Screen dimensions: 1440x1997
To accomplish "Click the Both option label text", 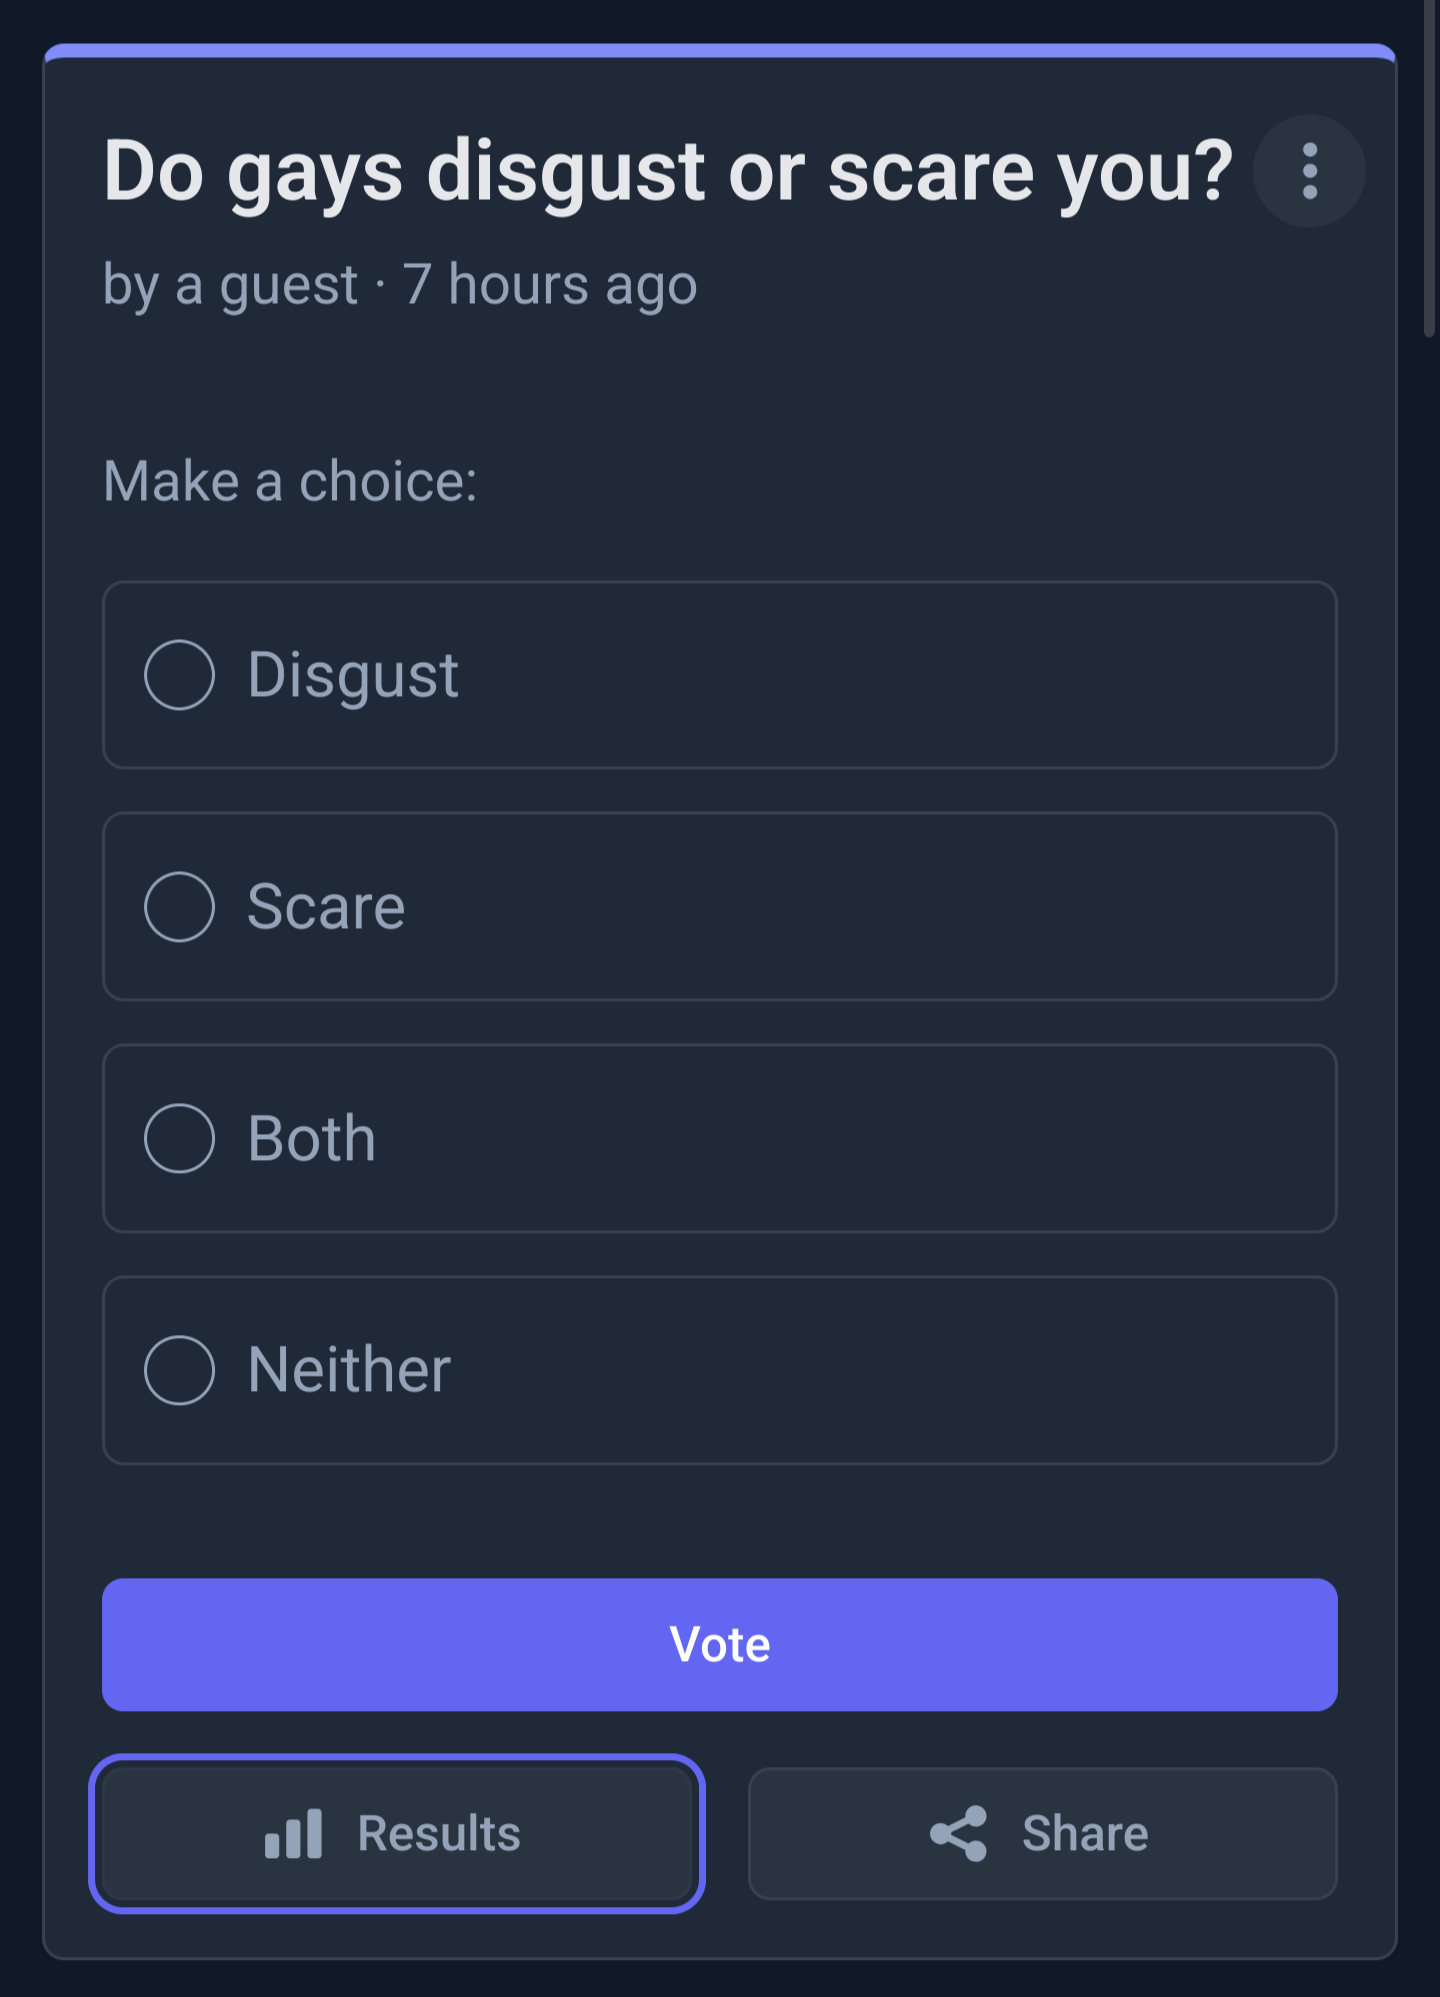I will [311, 1138].
